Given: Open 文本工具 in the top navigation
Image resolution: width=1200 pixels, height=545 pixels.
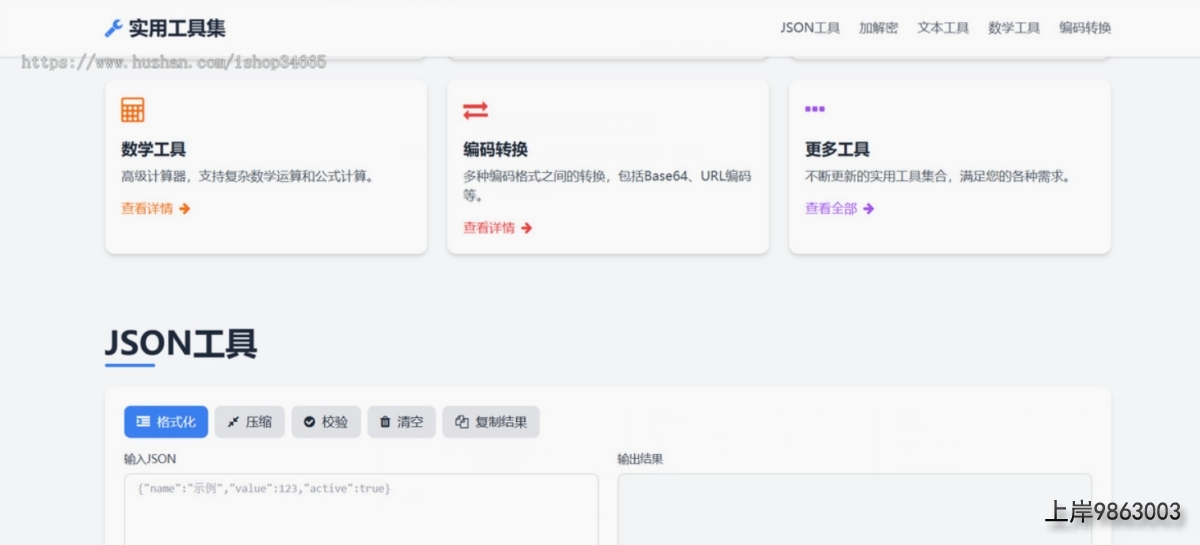Looking at the screenshot, I should (x=943, y=28).
